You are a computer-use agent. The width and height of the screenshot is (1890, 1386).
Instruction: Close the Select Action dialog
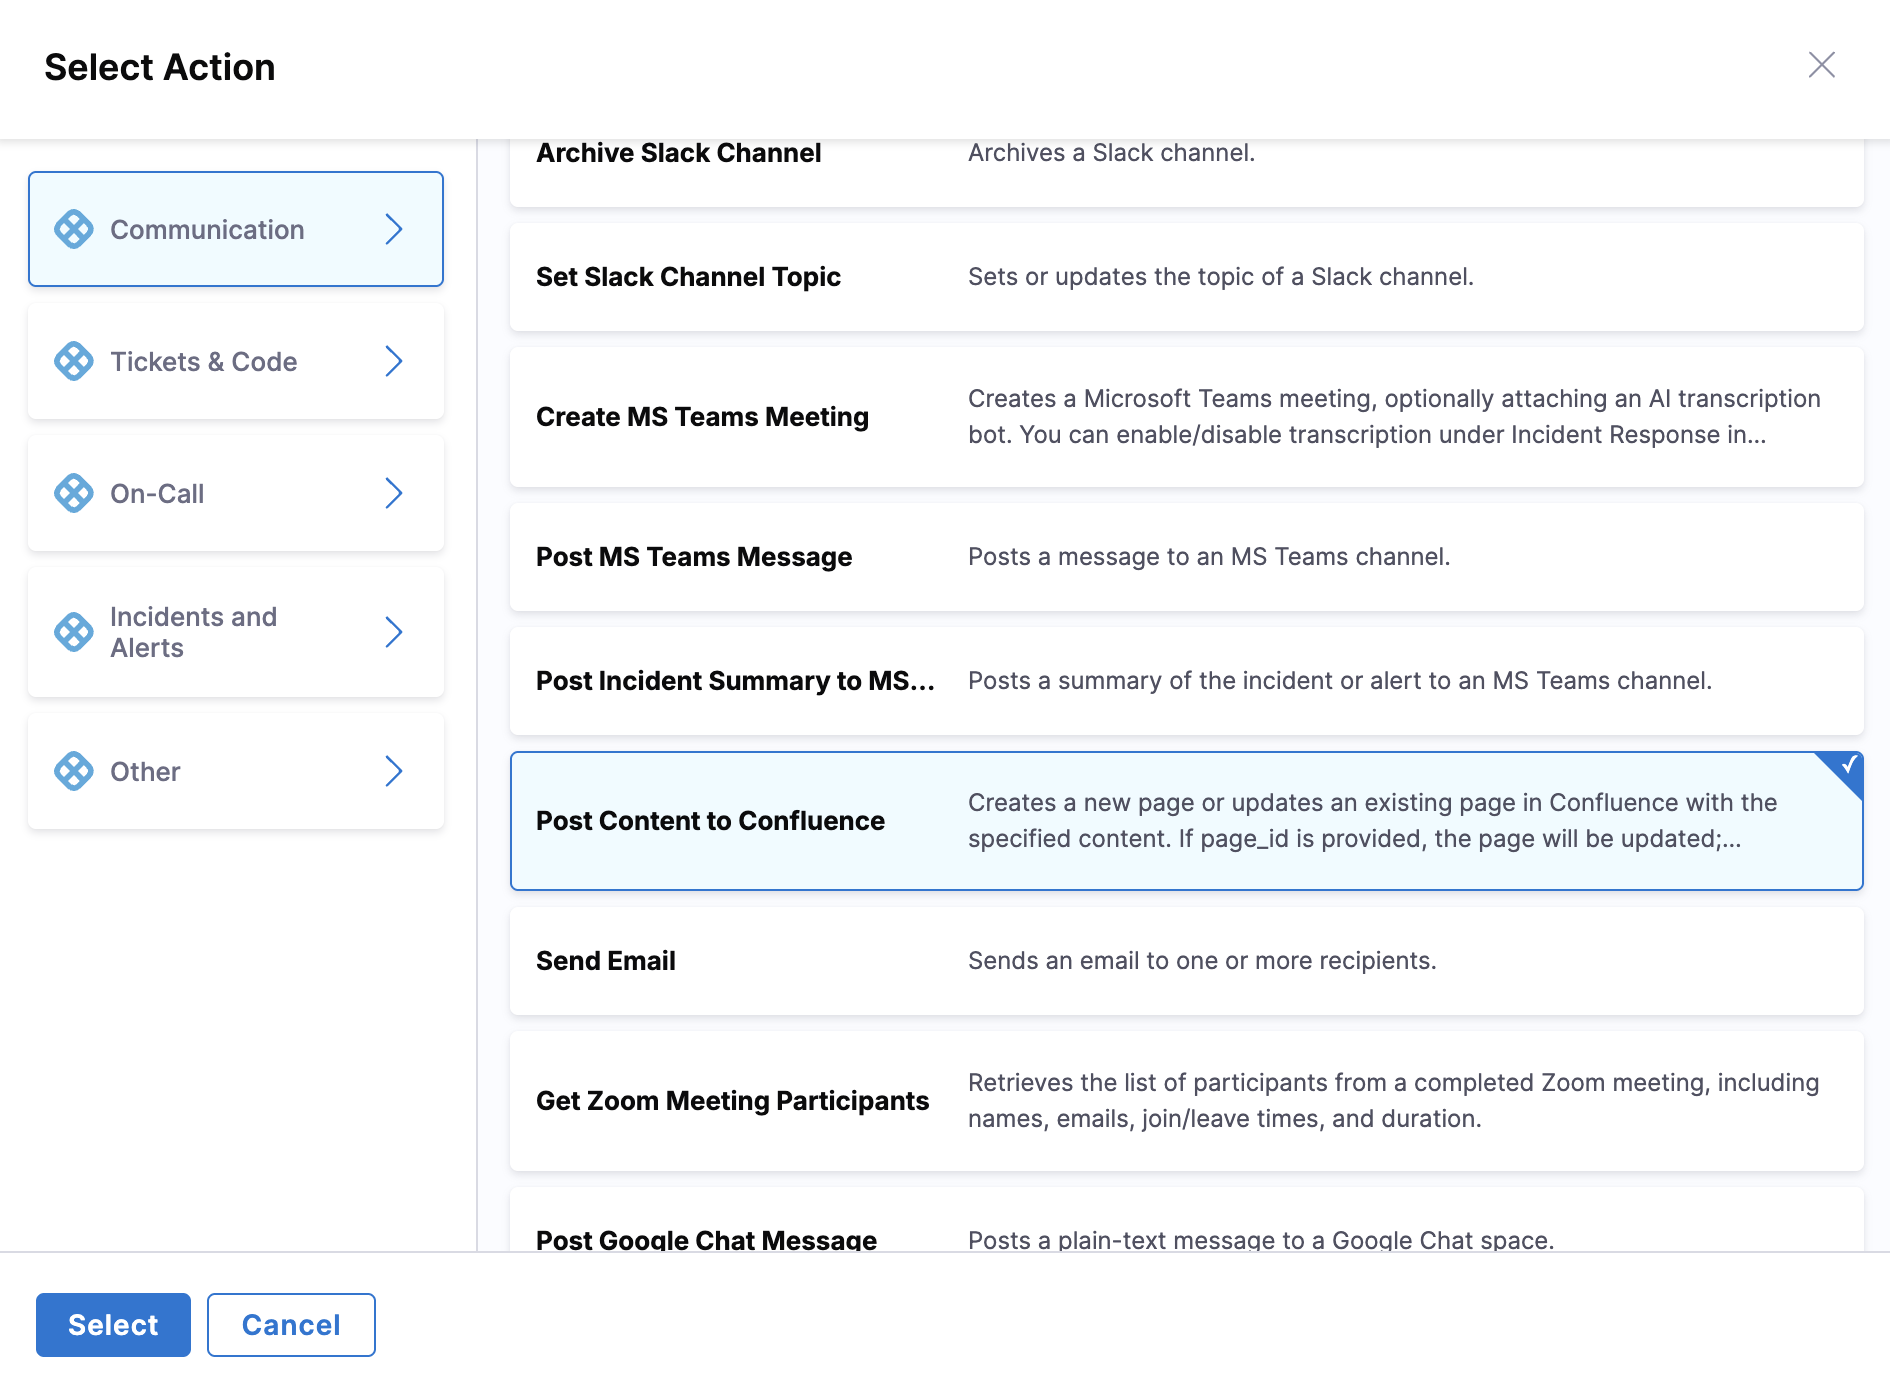tap(1822, 65)
